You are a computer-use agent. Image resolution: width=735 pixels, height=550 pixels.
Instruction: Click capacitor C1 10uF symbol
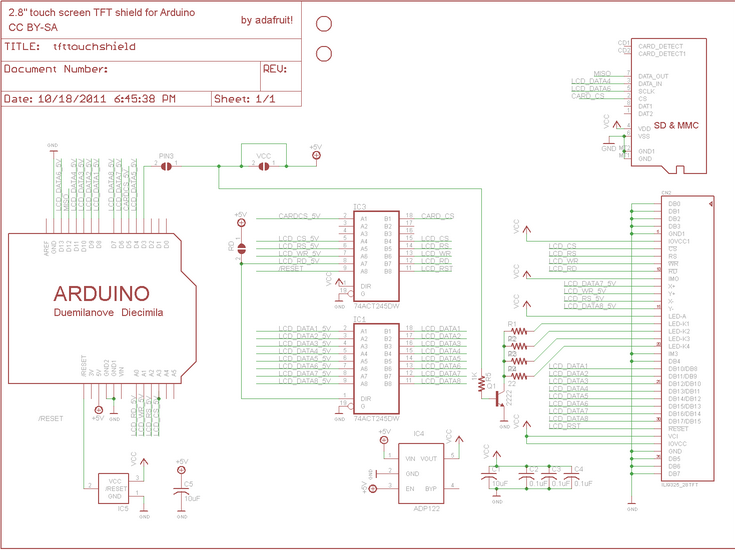490,477
